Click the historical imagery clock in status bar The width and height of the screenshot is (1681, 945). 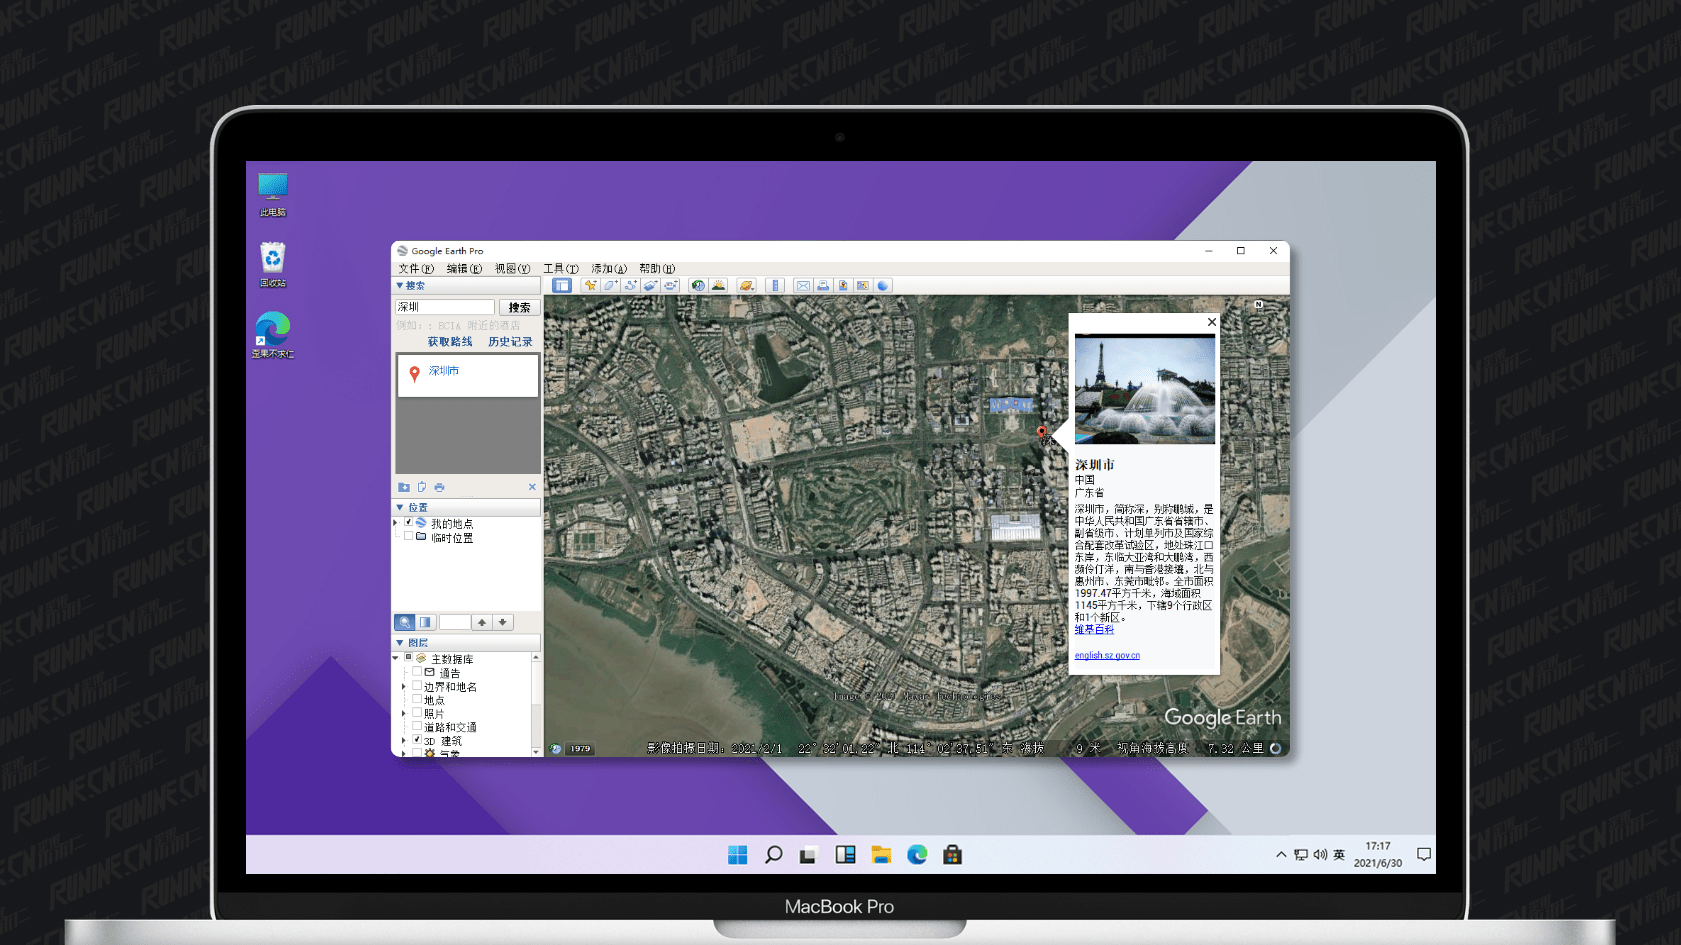pos(556,748)
